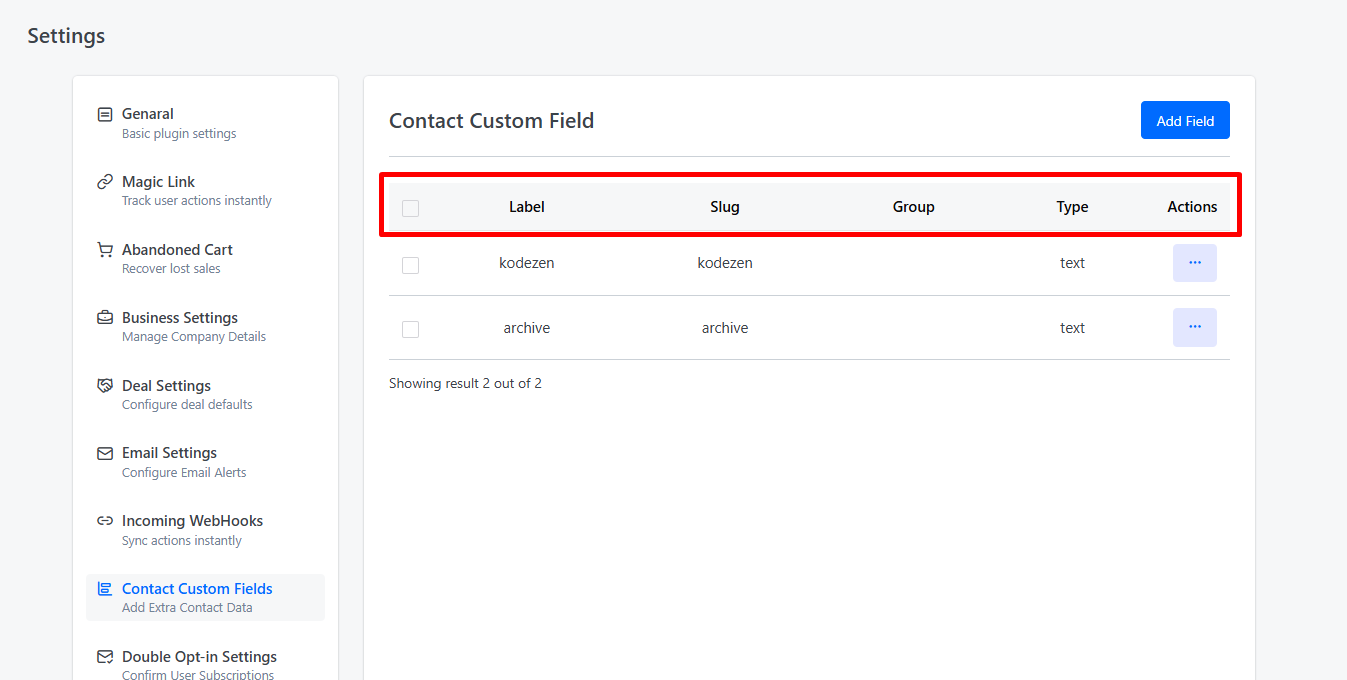Click the Group column header
Image resolution: width=1347 pixels, height=680 pixels.
(x=914, y=207)
